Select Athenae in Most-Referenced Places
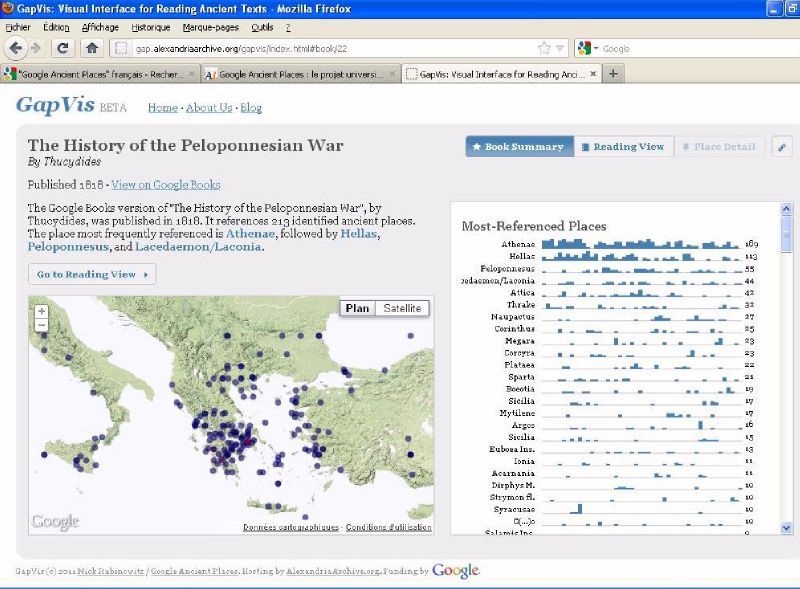Image resolution: width=800 pixels, height=589 pixels. click(518, 244)
